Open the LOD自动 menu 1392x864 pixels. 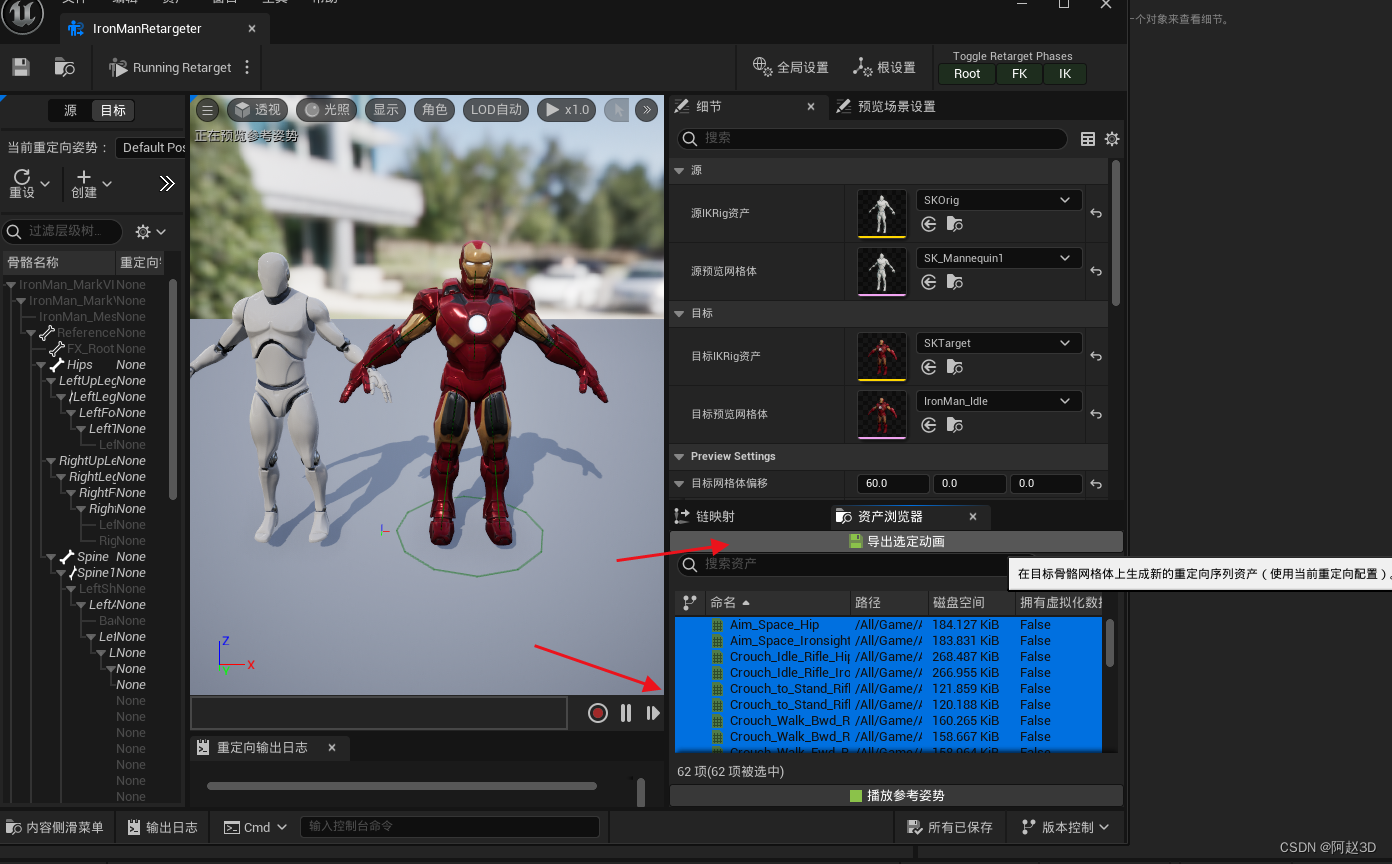[x=496, y=110]
